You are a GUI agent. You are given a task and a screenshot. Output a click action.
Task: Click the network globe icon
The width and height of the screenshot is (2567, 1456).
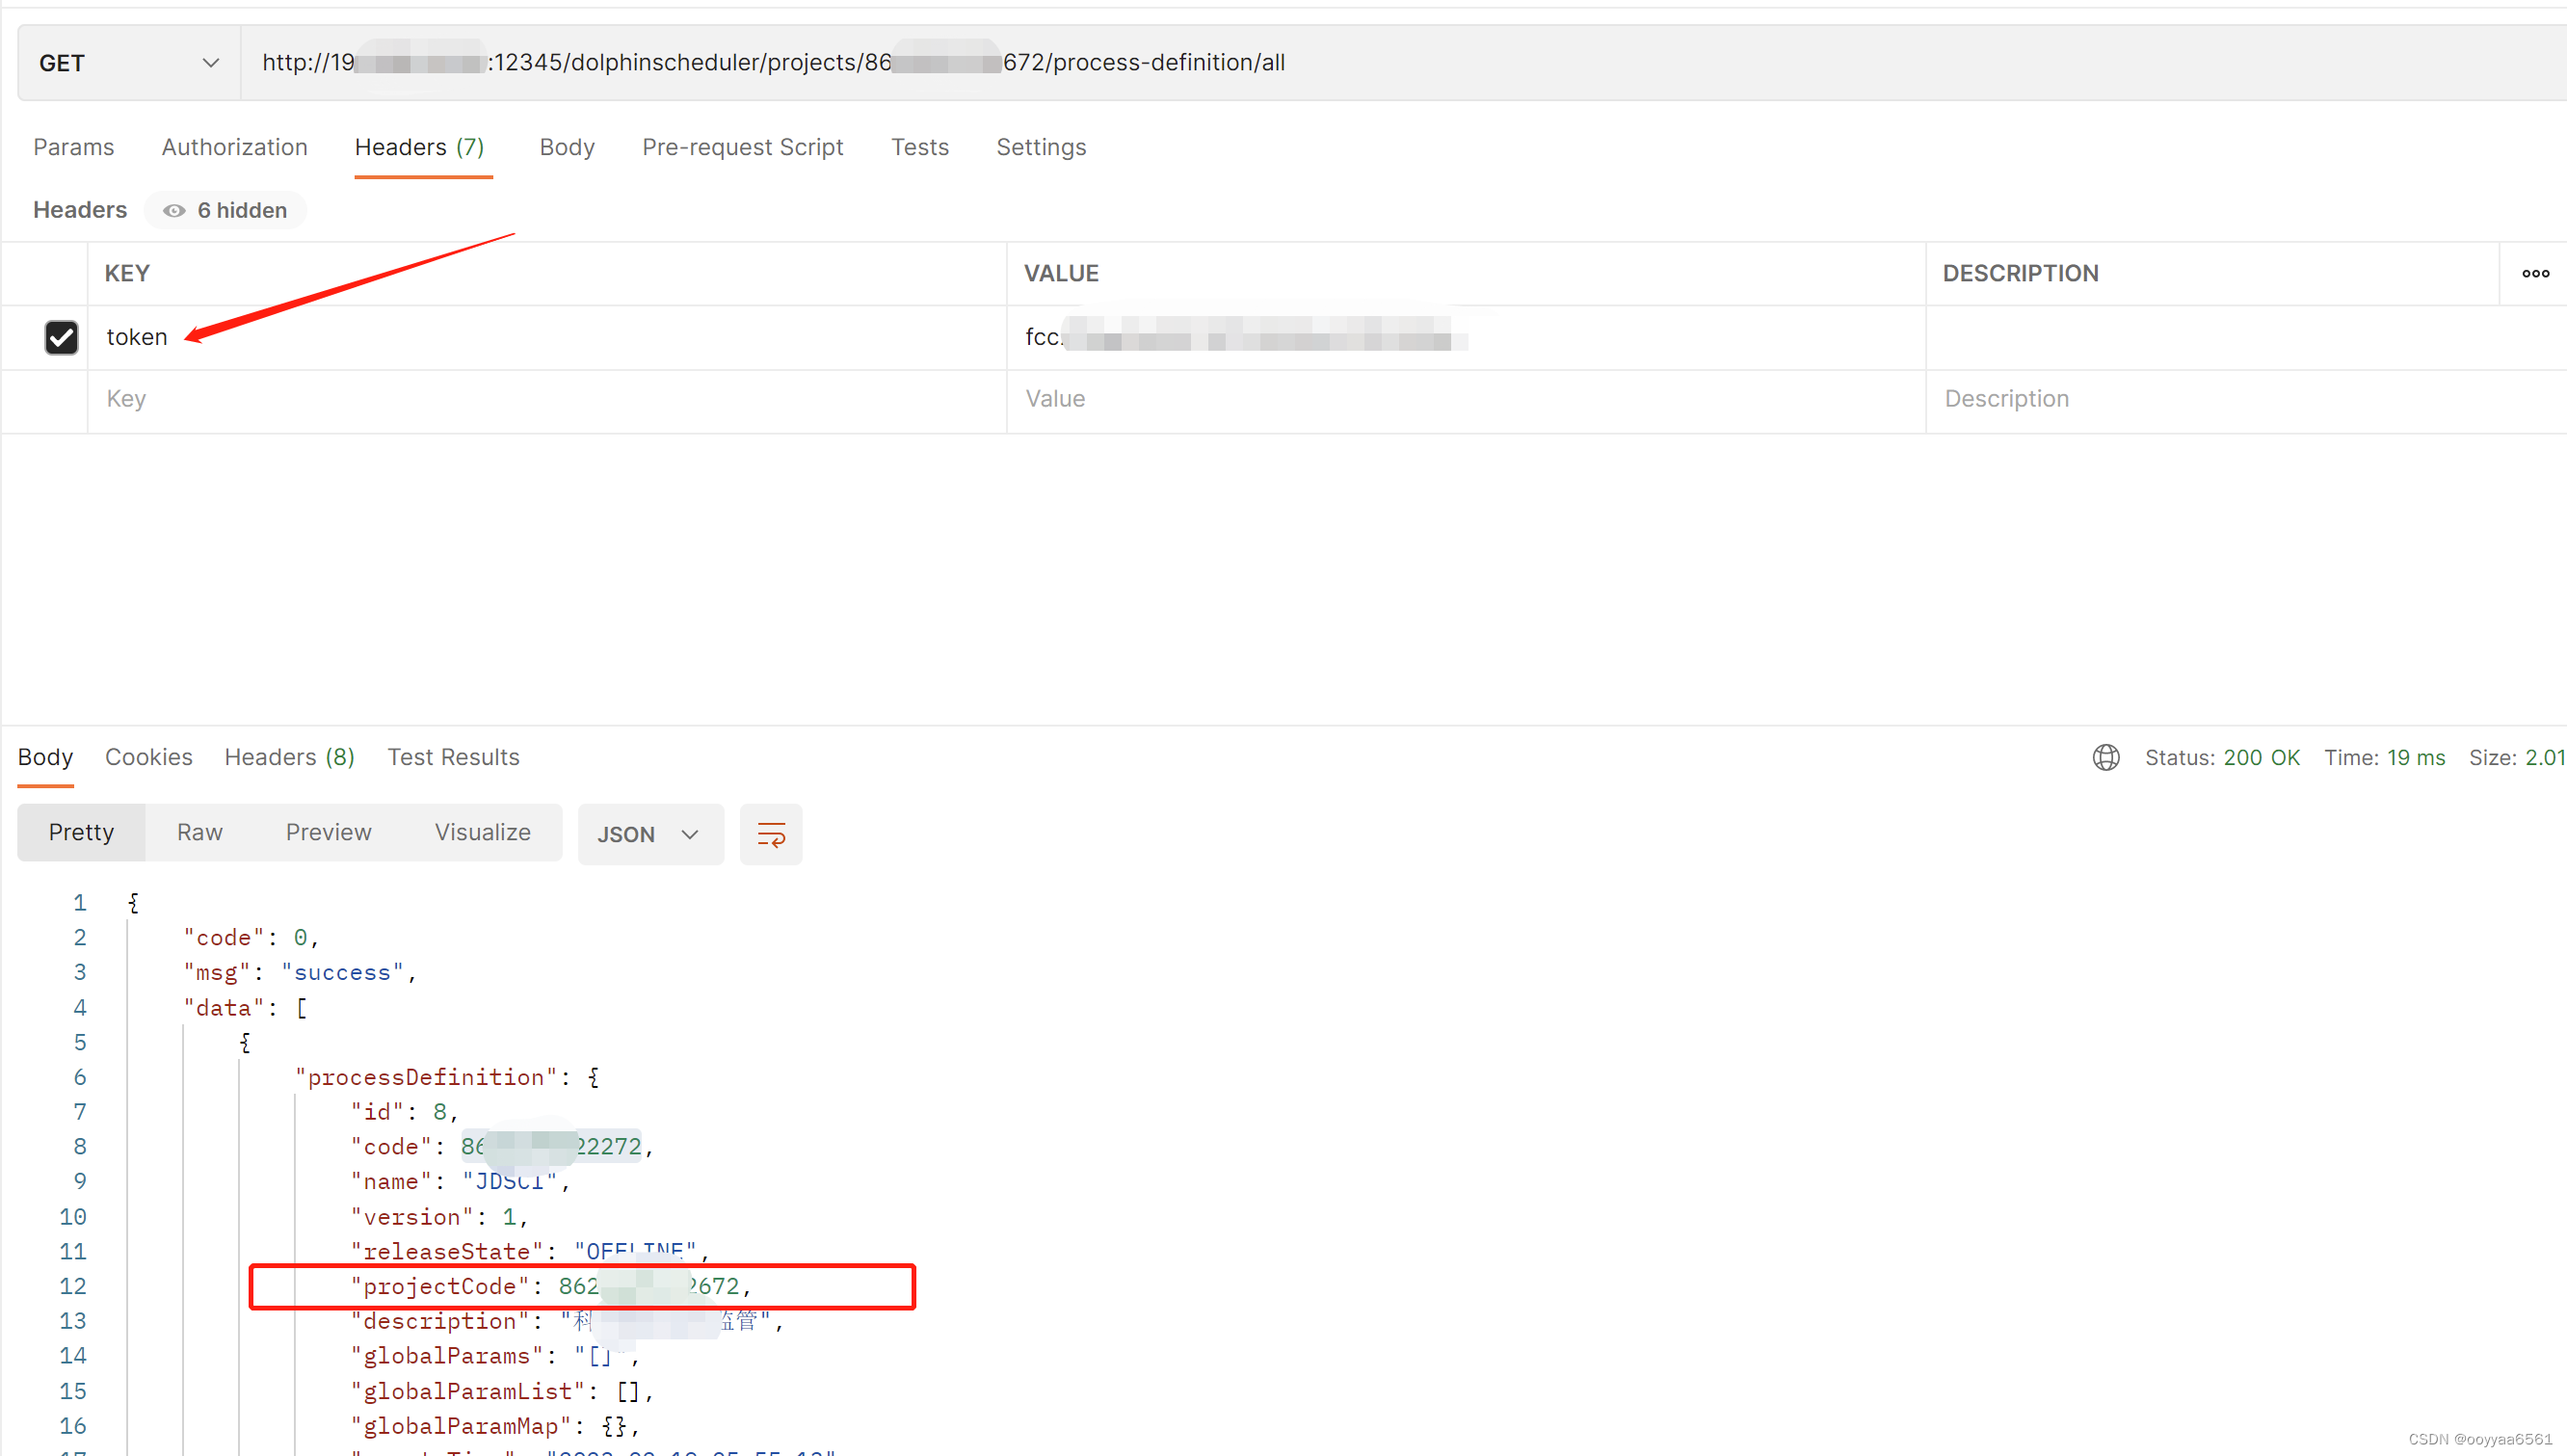[2106, 758]
